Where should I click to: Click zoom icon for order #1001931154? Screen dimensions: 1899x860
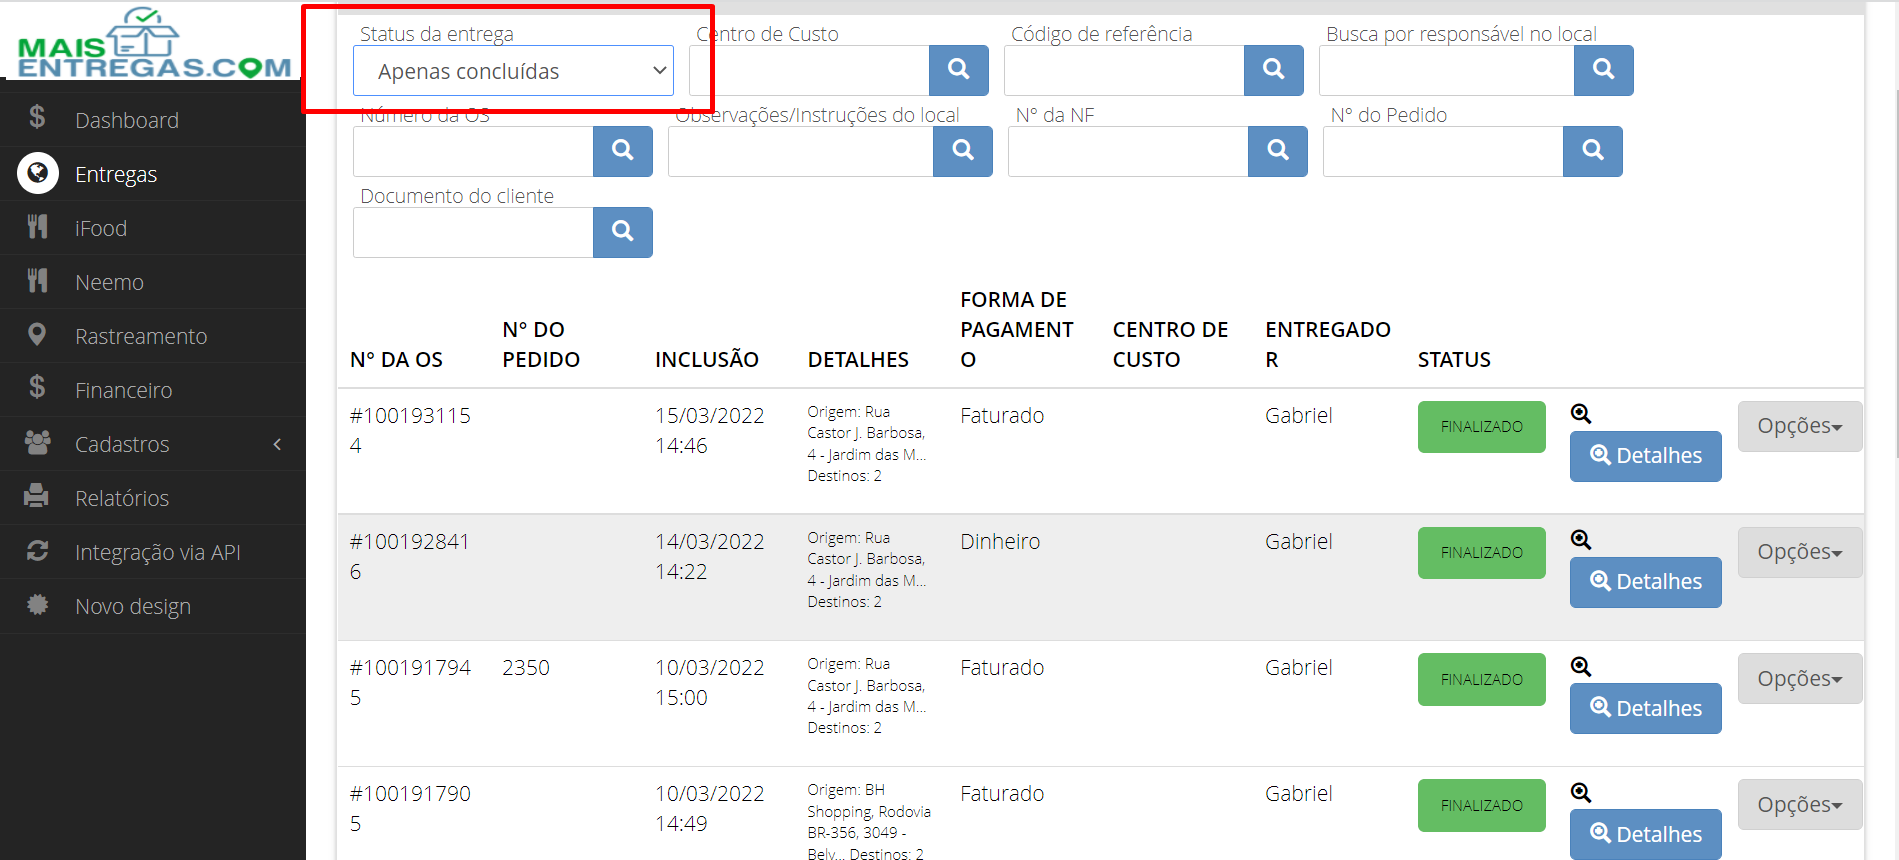click(1581, 414)
